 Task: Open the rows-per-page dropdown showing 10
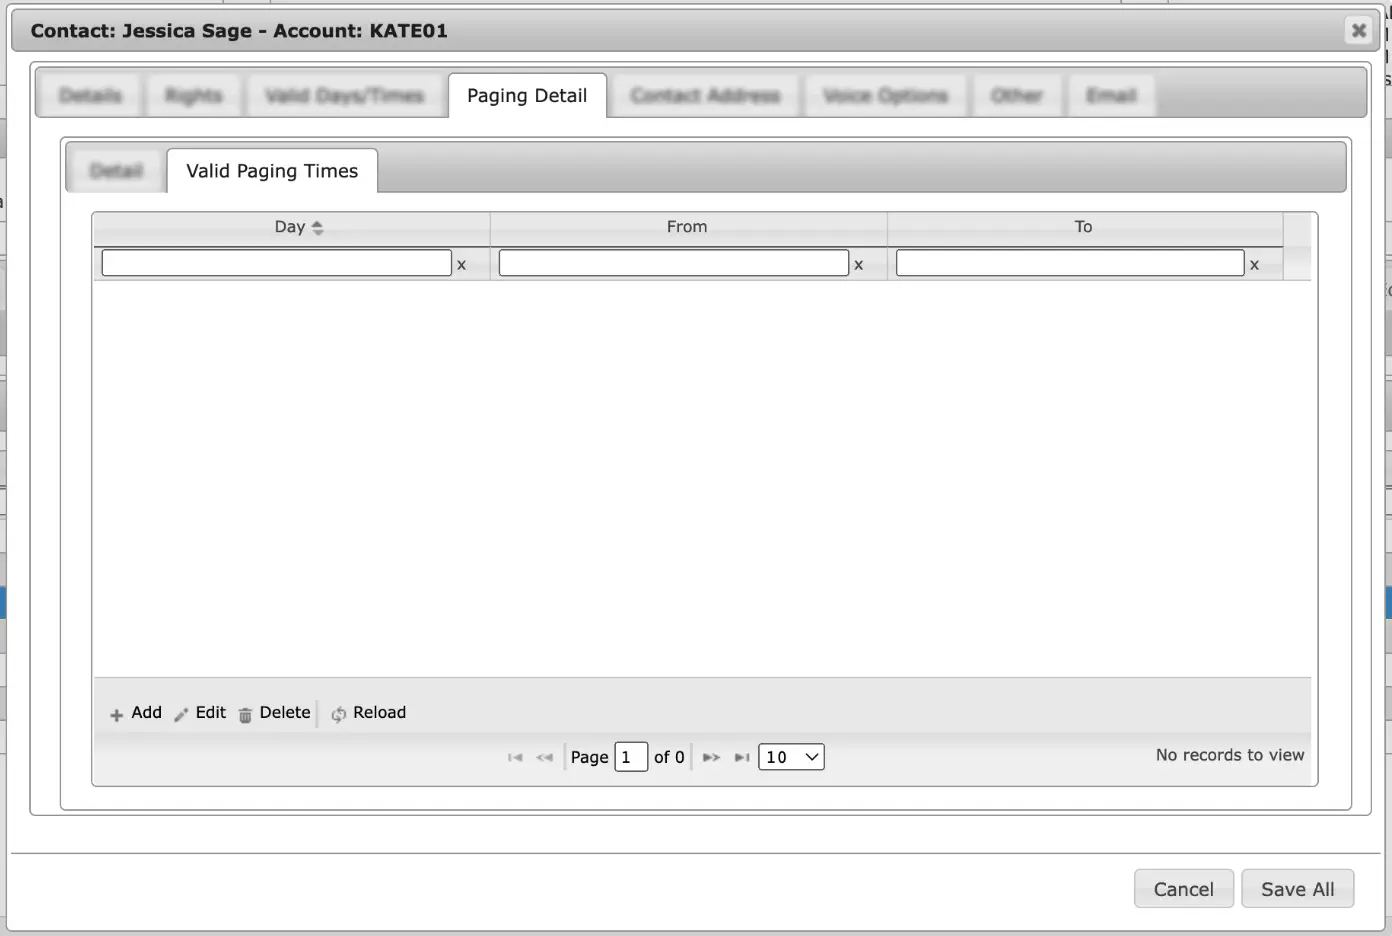(791, 757)
